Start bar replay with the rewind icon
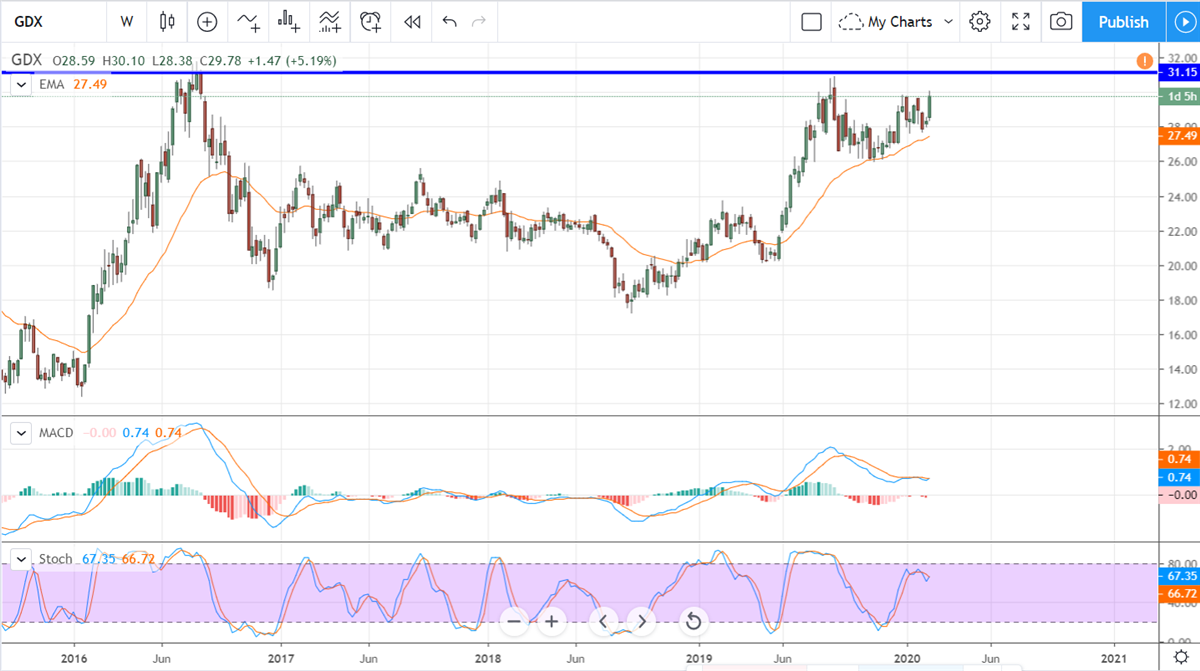Screen dimensions: 1200x671 (411, 21)
